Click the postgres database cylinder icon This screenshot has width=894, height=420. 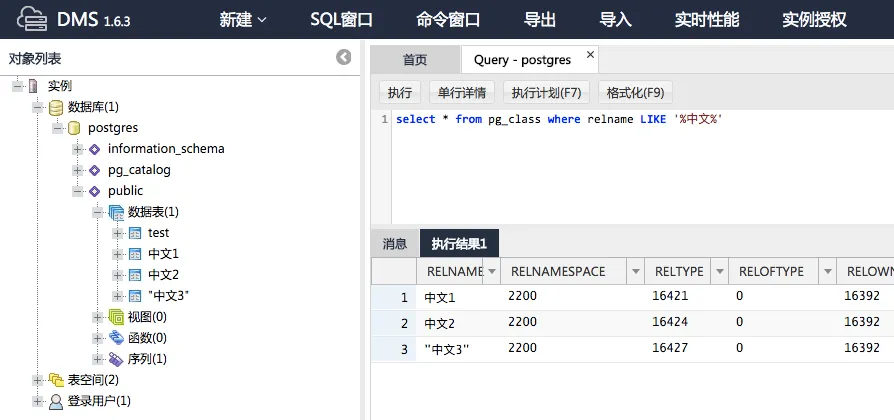[x=74, y=128]
